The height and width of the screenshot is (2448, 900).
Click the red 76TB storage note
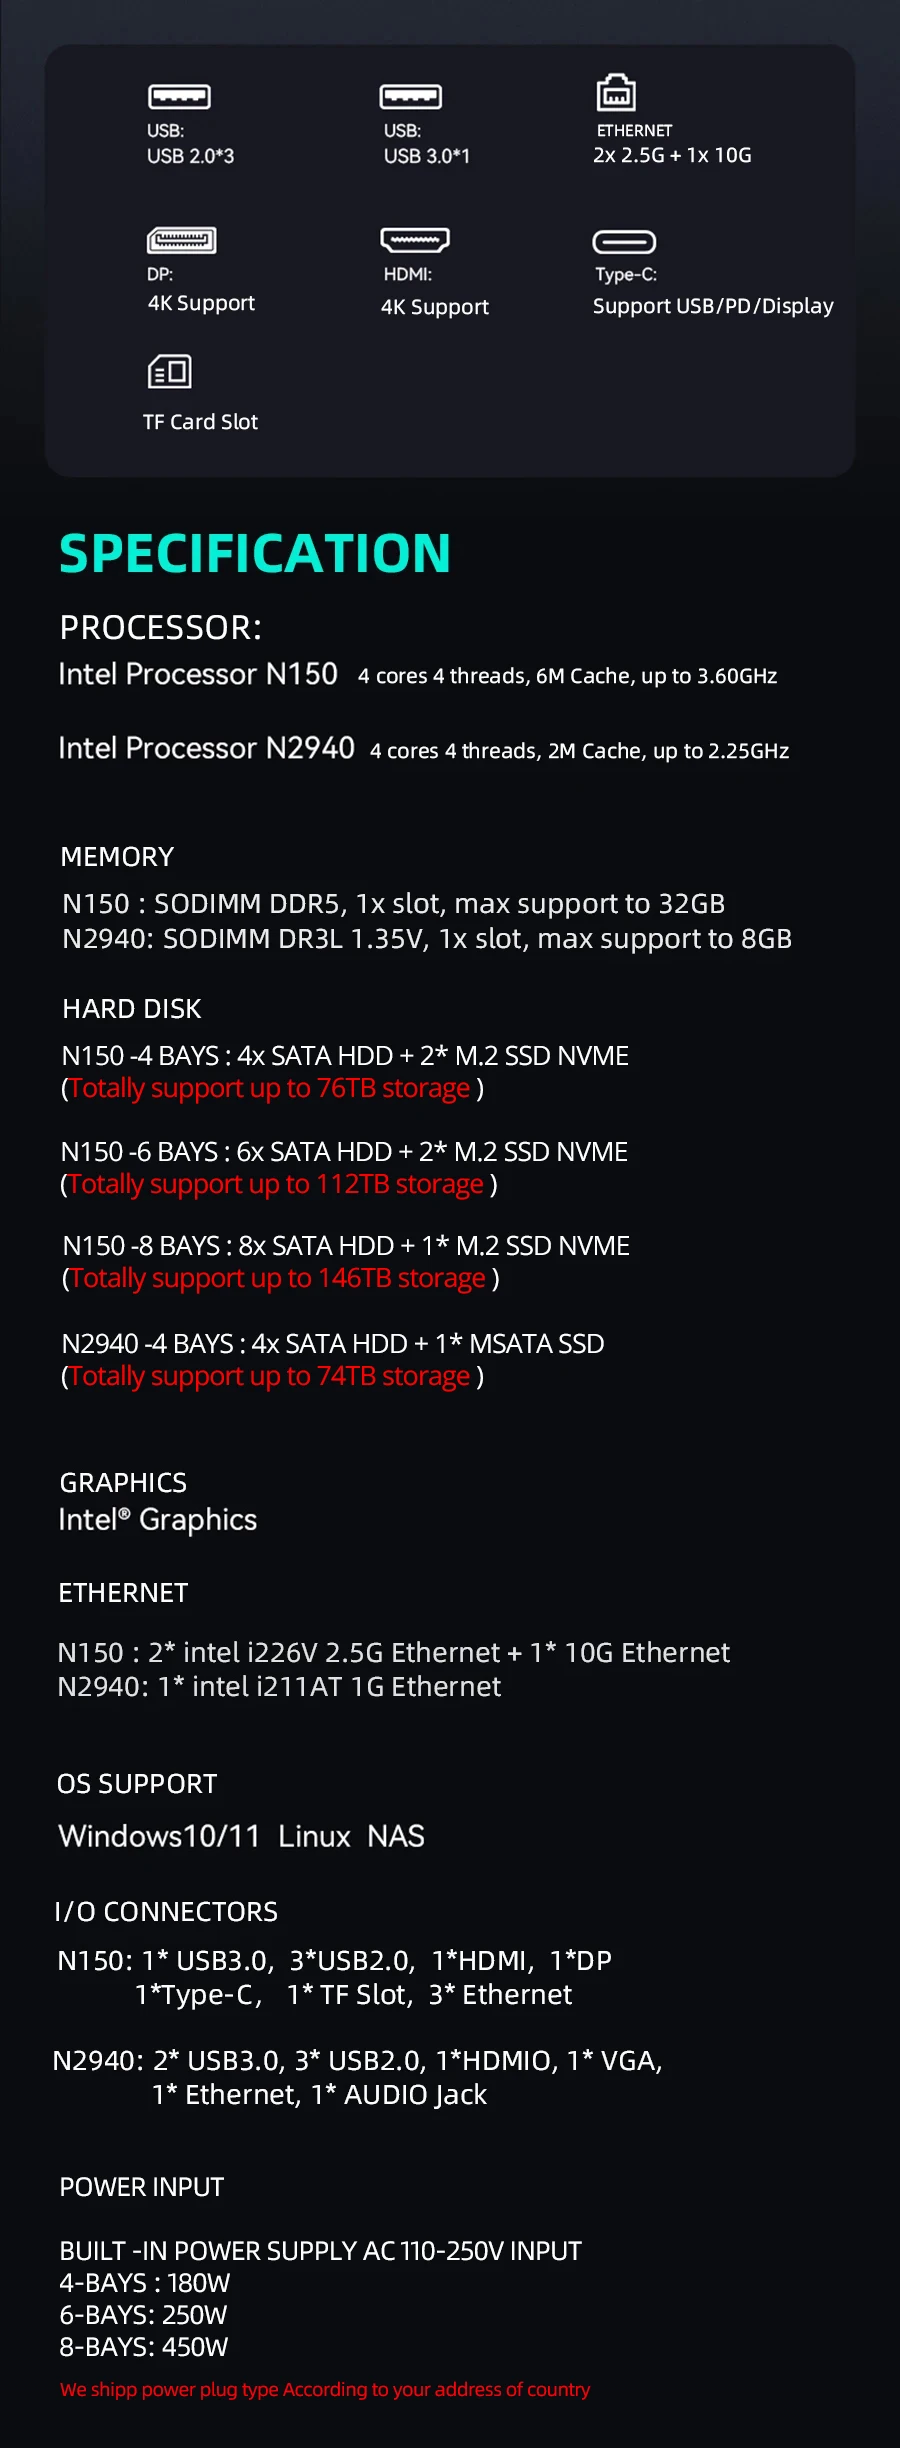pyautogui.click(x=270, y=1088)
